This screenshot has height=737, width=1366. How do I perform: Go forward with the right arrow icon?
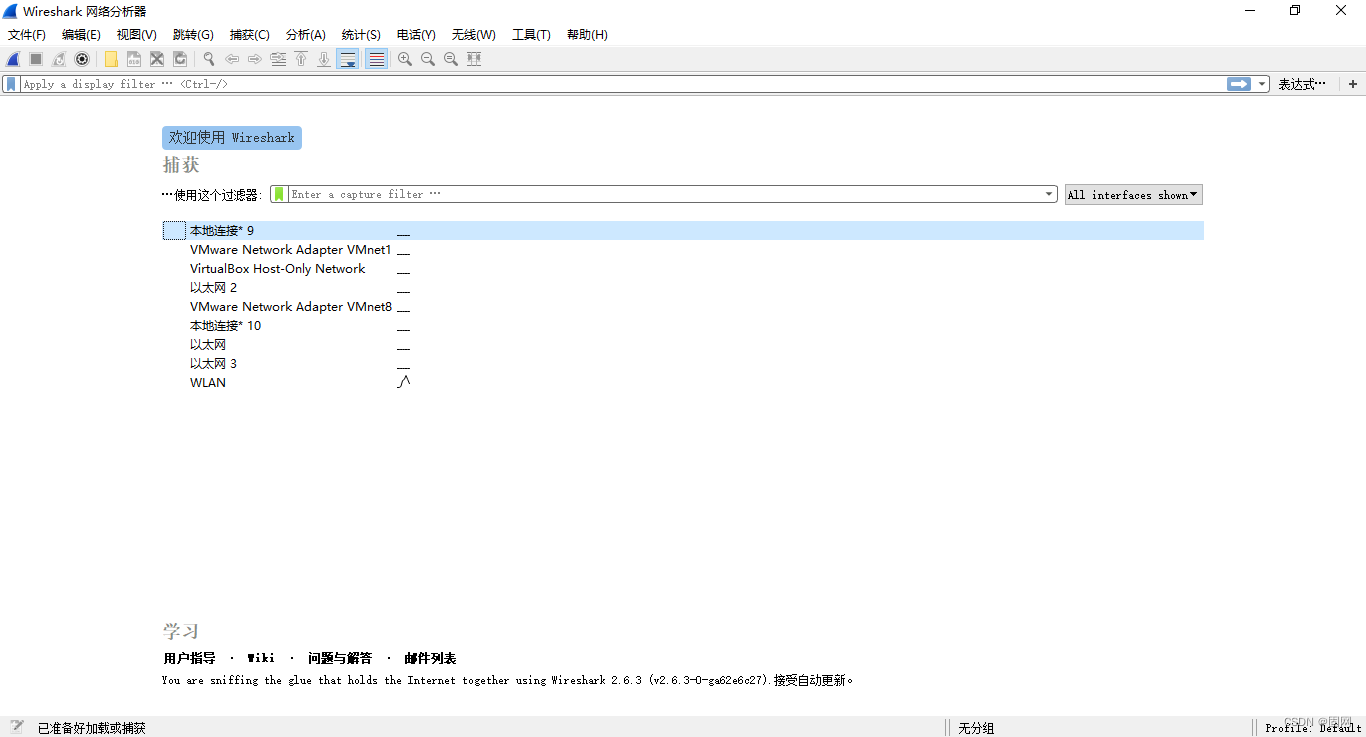255,59
